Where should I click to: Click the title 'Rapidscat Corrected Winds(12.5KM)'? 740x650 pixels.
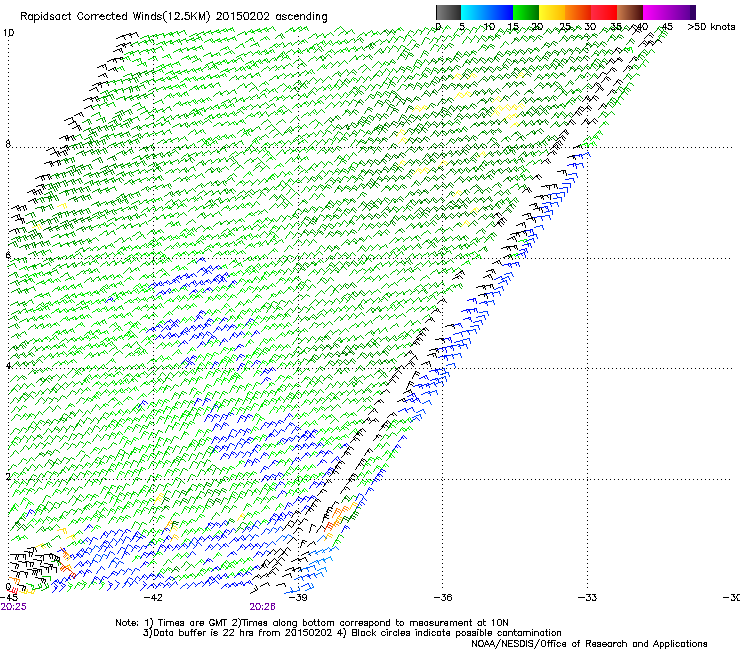pos(116,17)
